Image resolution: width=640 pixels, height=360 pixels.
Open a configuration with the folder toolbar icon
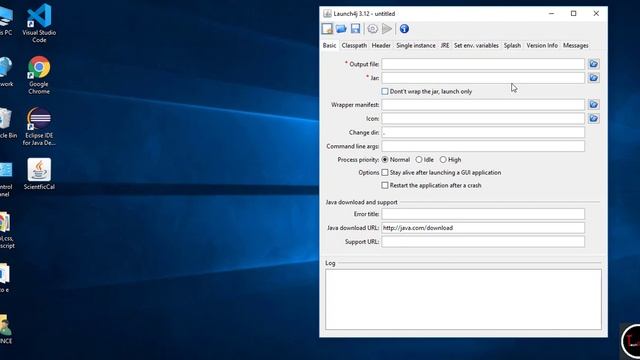coord(341,29)
